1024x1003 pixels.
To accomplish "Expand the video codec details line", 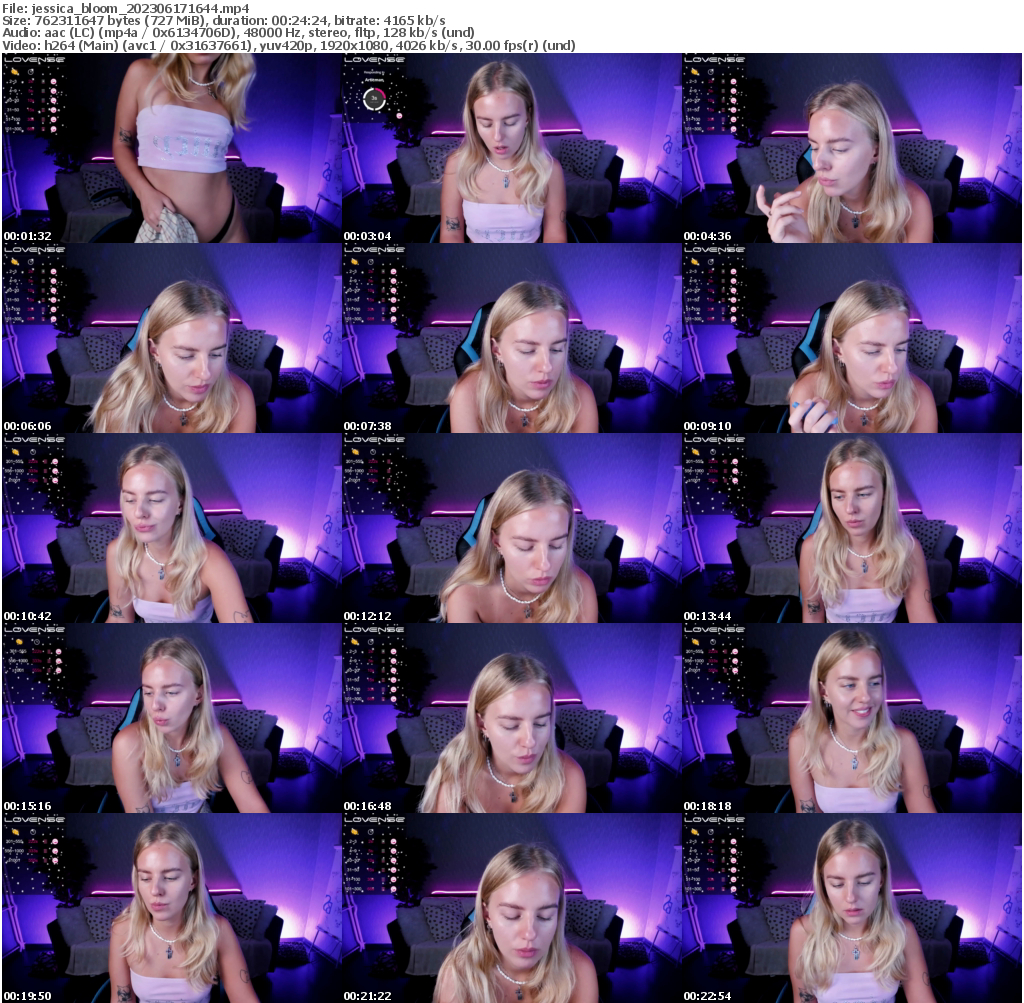I will coord(290,44).
